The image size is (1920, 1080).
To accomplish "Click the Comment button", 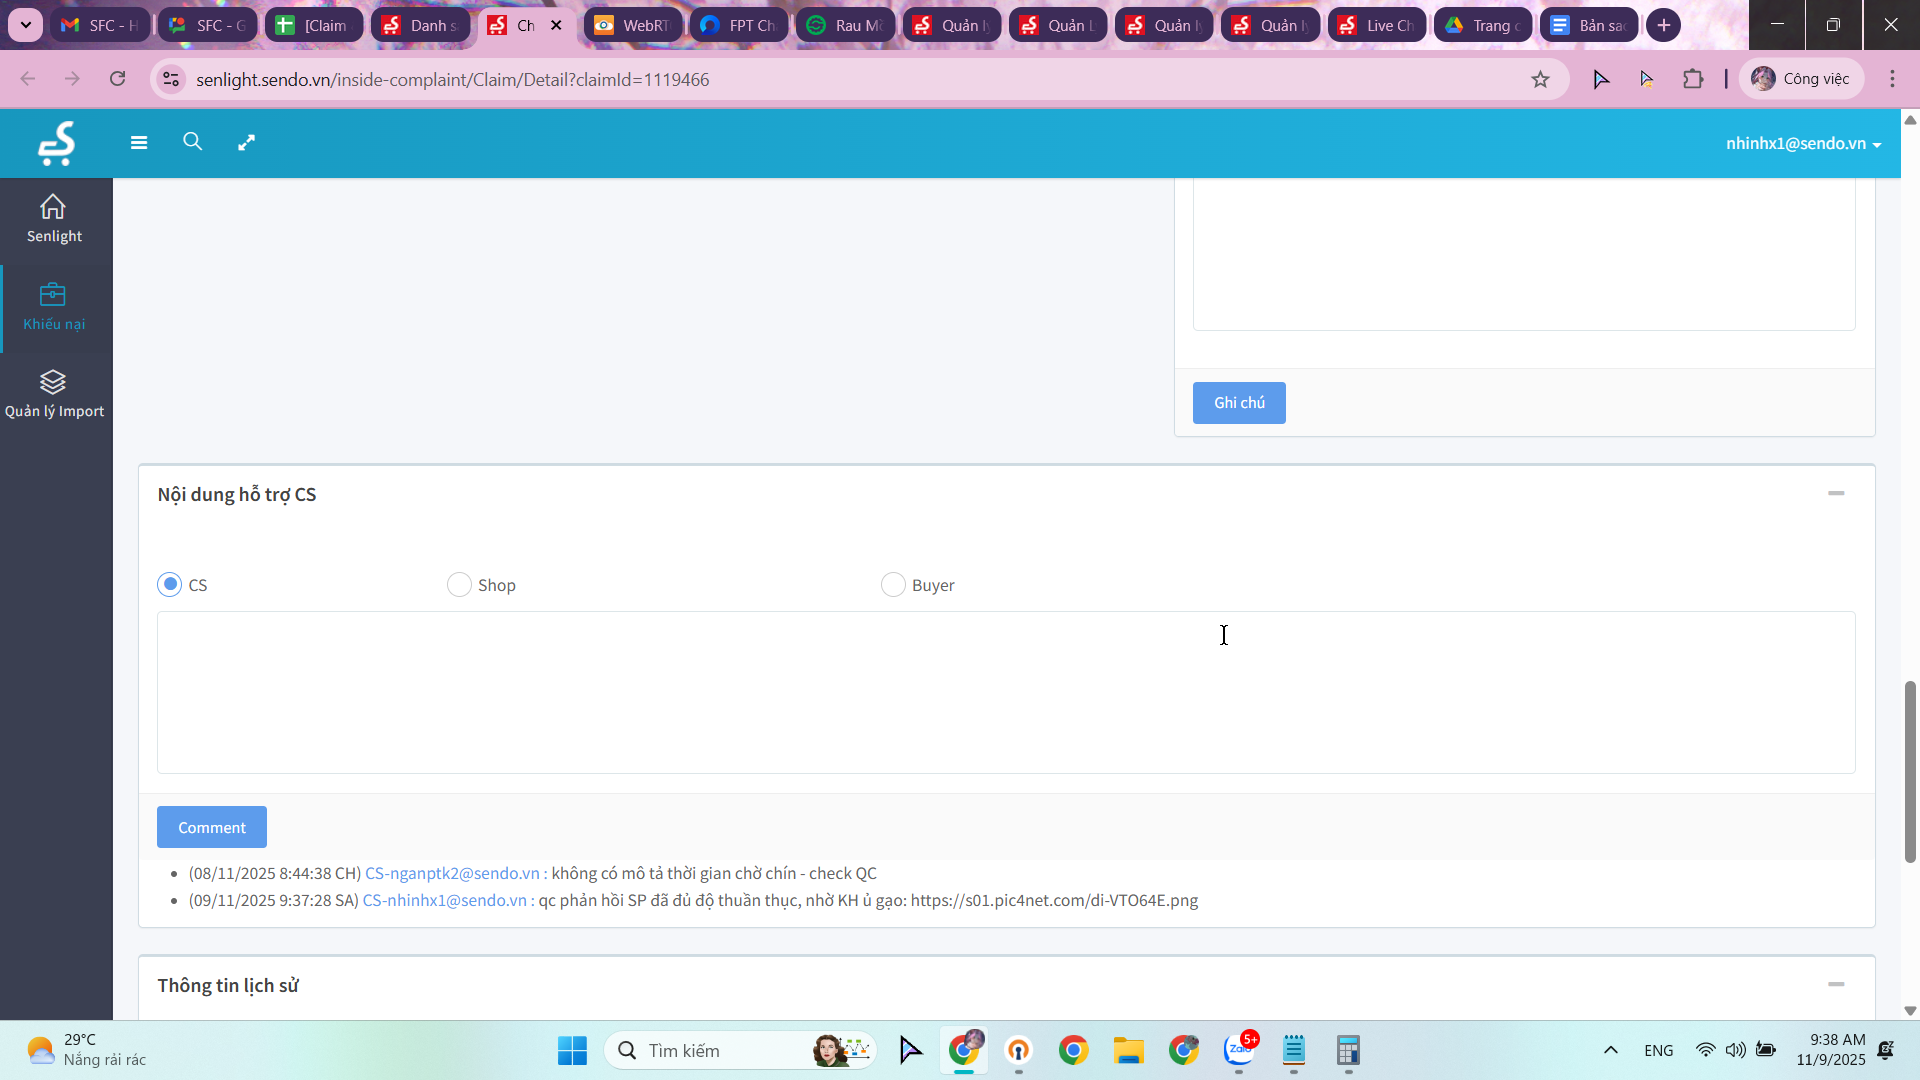I will (212, 828).
